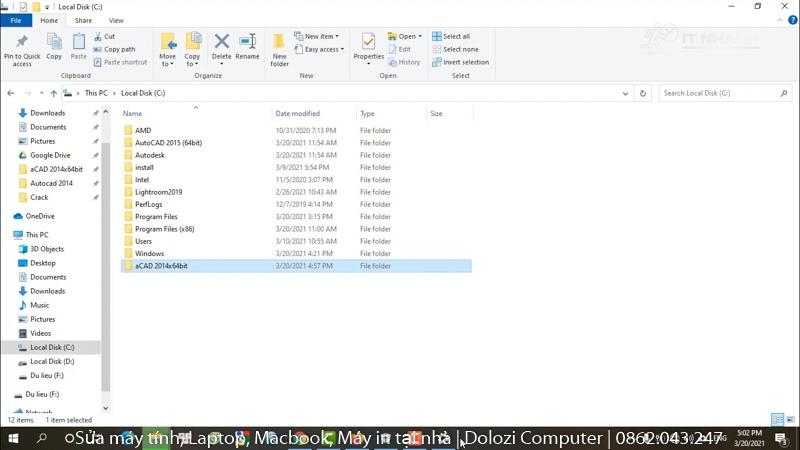Screen dimensions: 800x450
Task: Sort by Date modified column header
Action: 297,114
